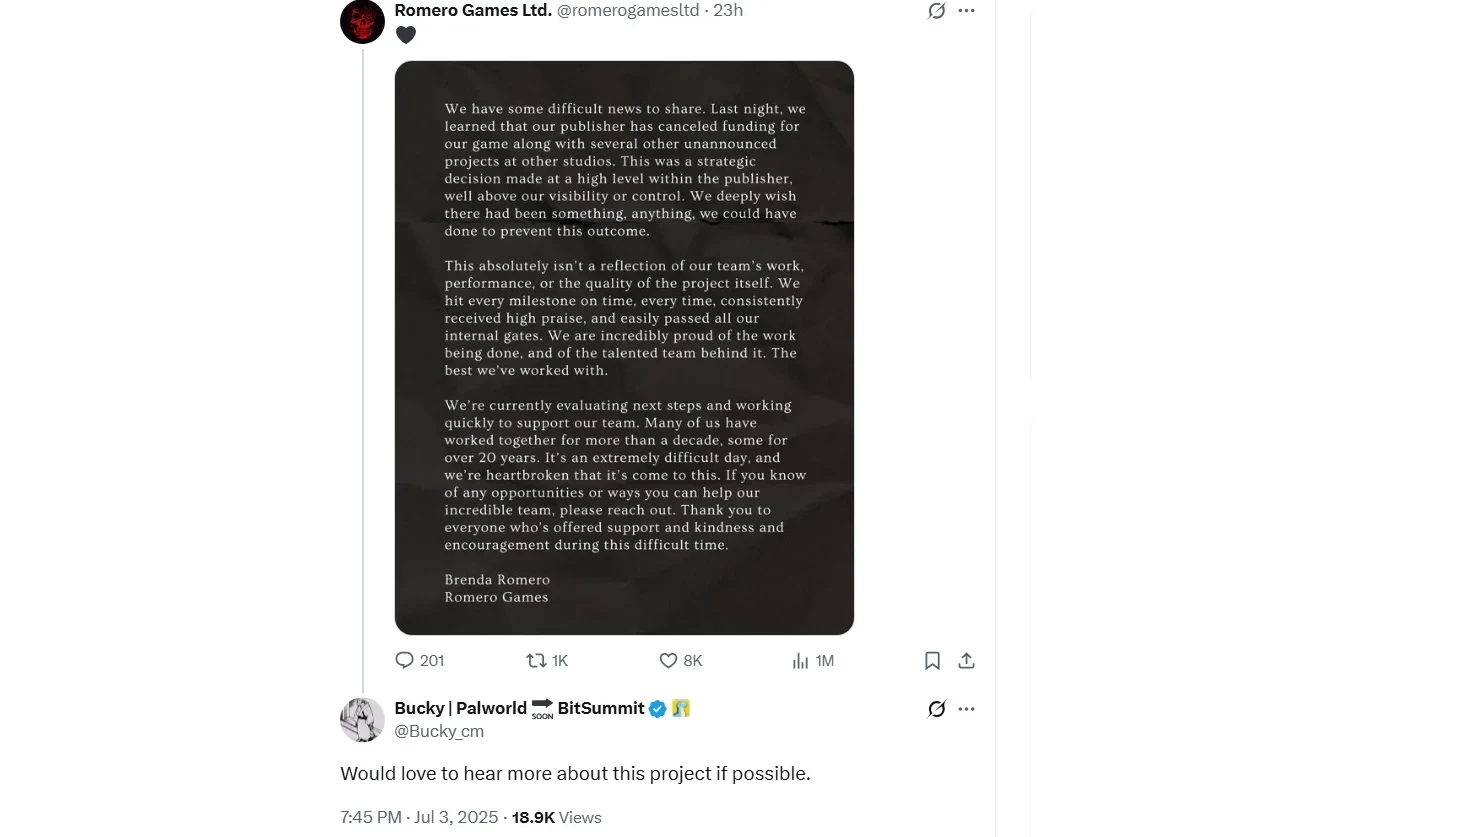Open the 23h timestamp link

click(728, 10)
